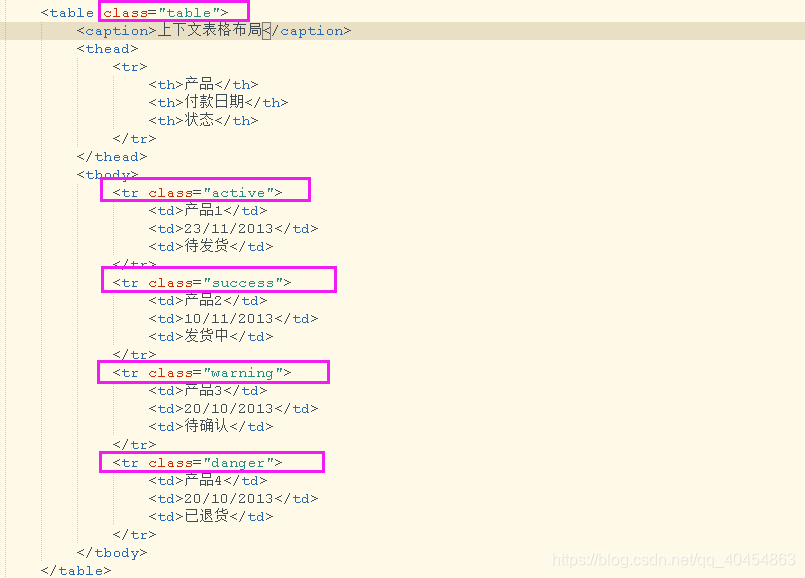
Task: Click the td cell "发货中"
Action: coord(211,336)
